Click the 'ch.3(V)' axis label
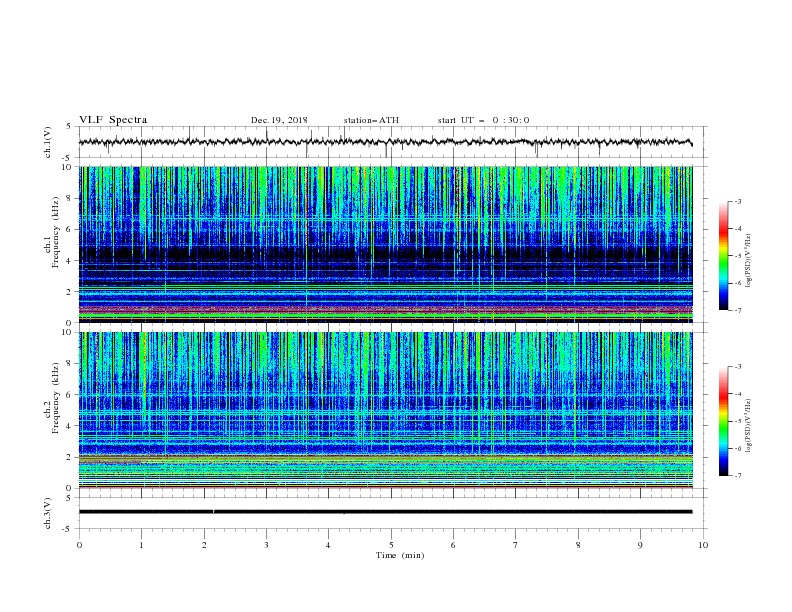The height and width of the screenshot is (612, 792). click(x=48, y=513)
